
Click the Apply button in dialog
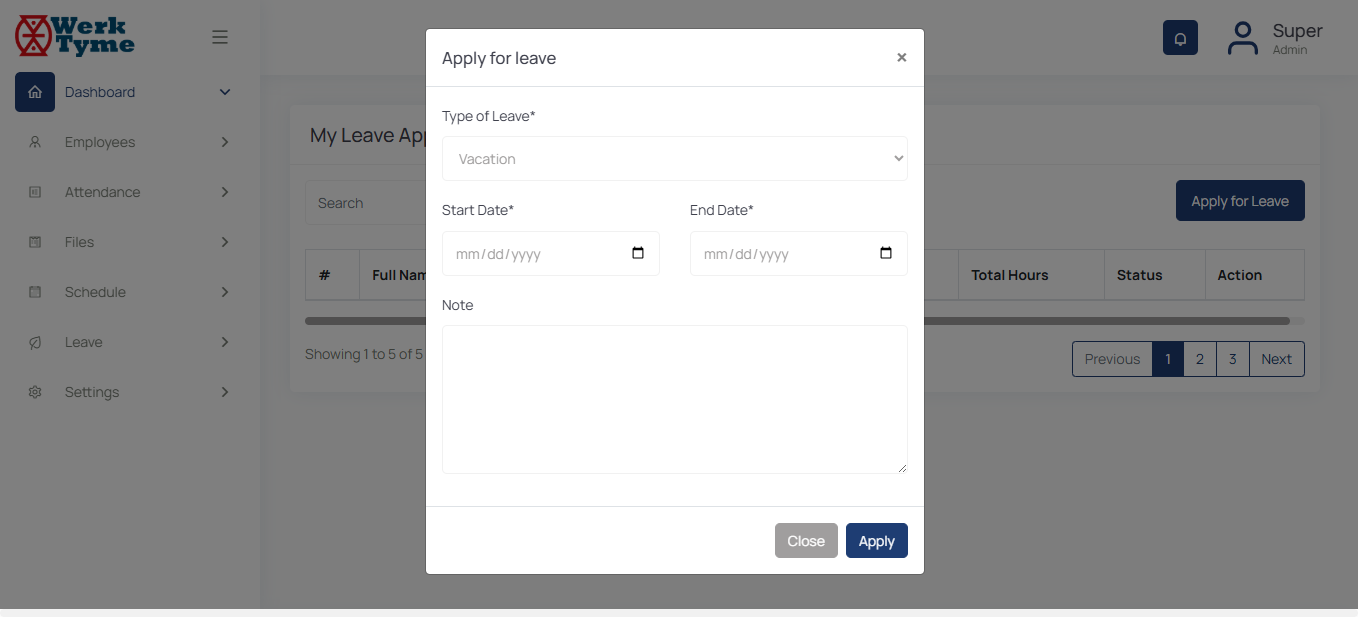point(876,541)
